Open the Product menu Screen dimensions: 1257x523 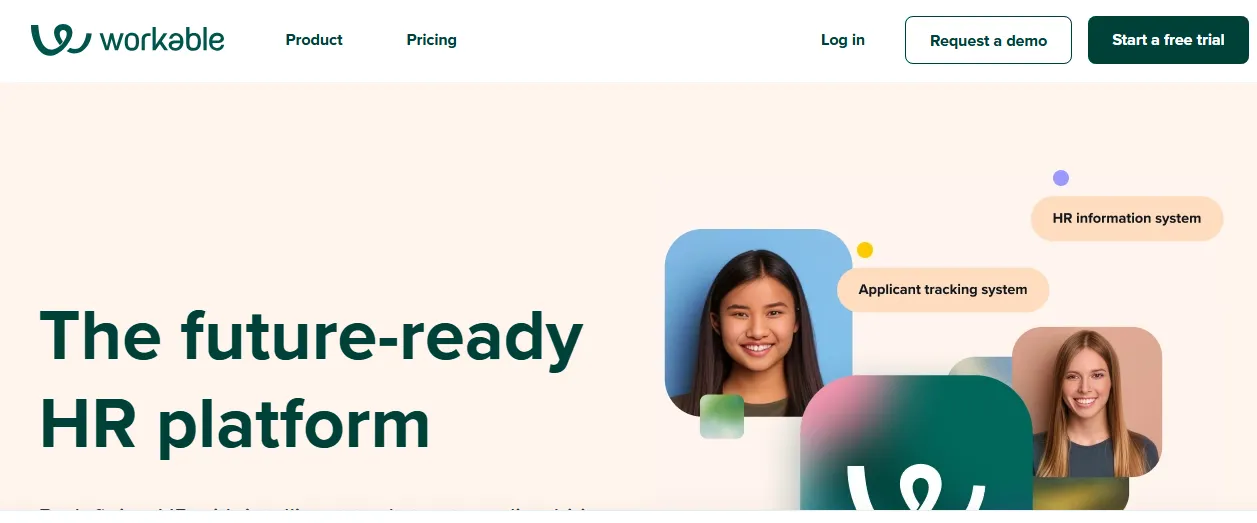click(314, 40)
